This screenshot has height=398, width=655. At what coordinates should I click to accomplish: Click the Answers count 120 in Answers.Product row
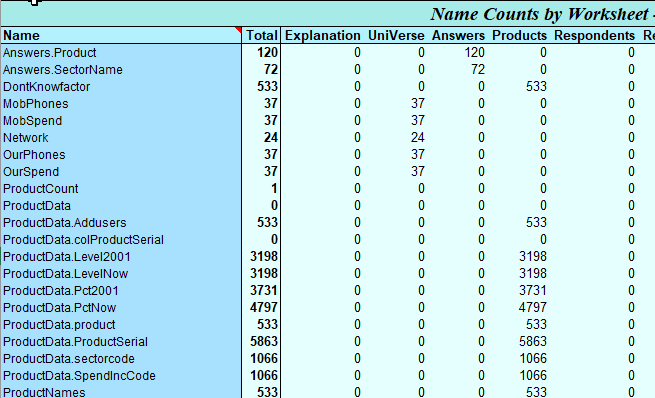pyautogui.click(x=475, y=53)
